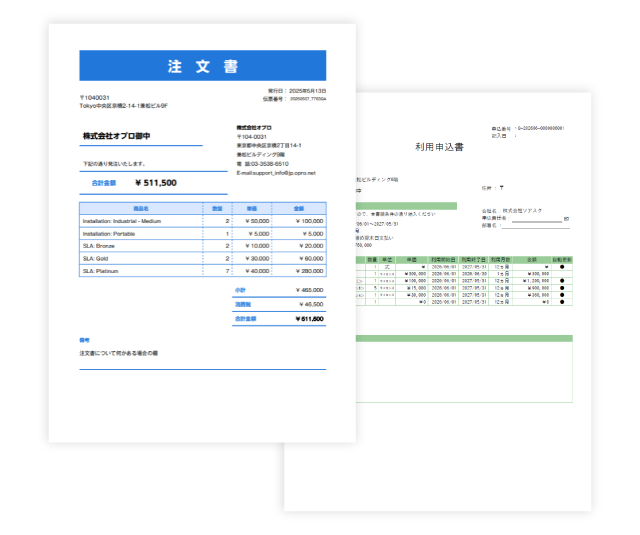Image resolution: width=640 pixels, height=535 pixels.
Task: Click the phone number 03-3538-6510
Action: coord(267,164)
